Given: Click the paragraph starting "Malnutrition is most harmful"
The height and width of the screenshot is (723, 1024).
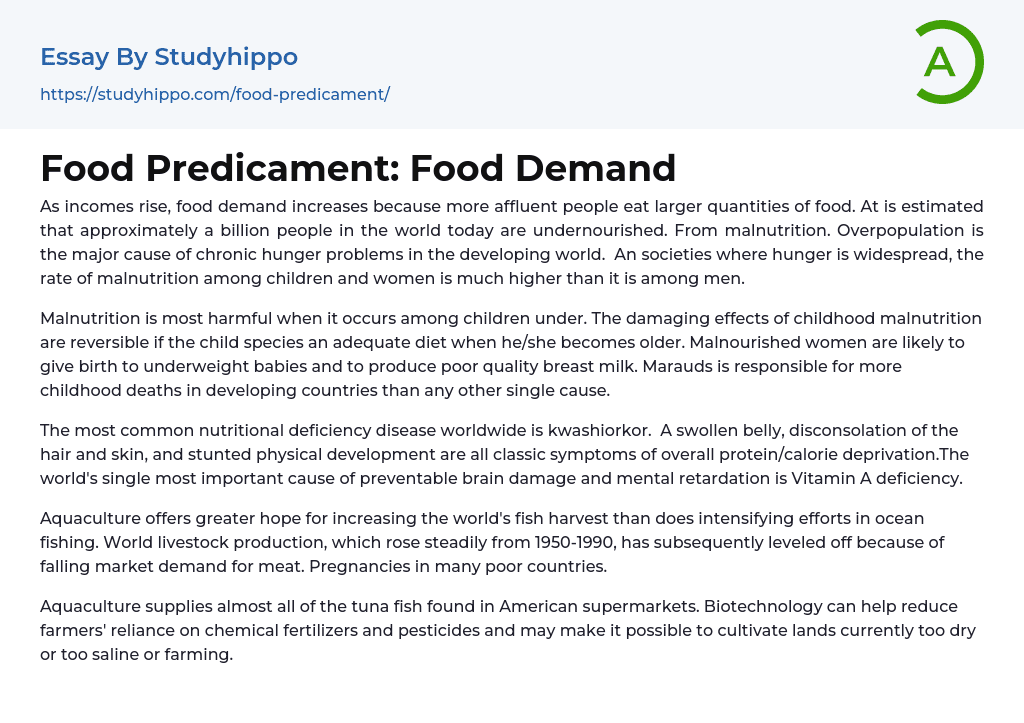Looking at the screenshot, I should tap(511, 354).
